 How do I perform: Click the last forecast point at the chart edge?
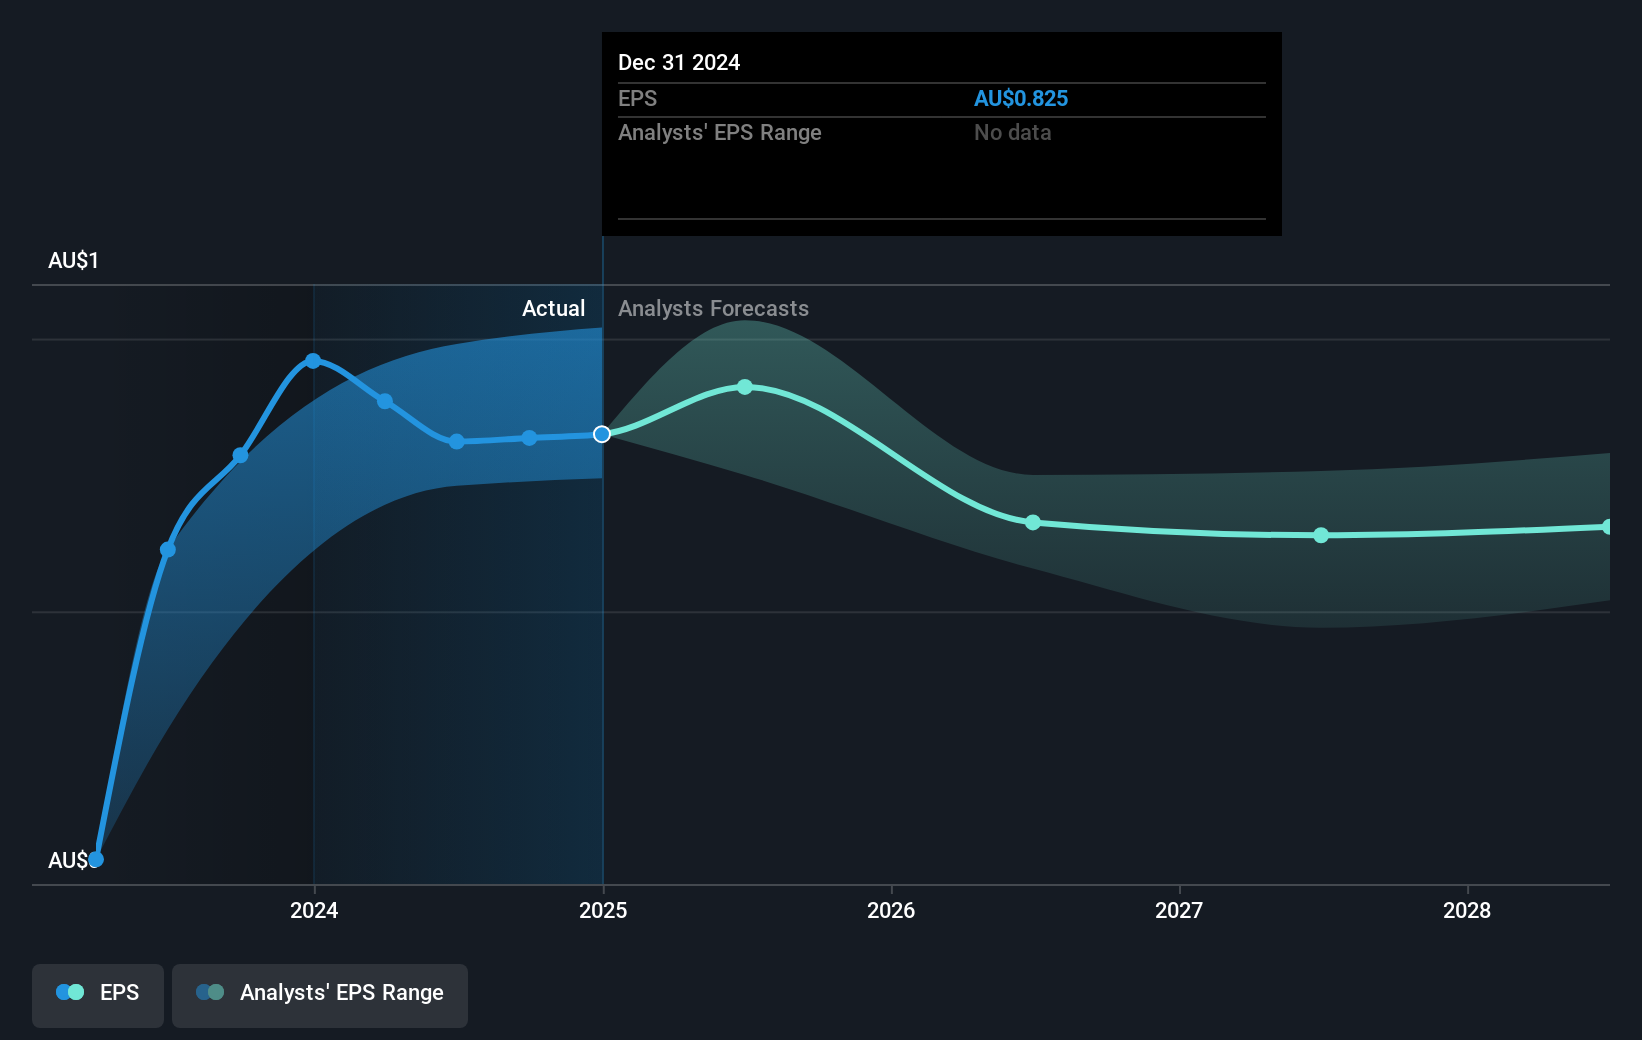pyautogui.click(x=1609, y=526)
